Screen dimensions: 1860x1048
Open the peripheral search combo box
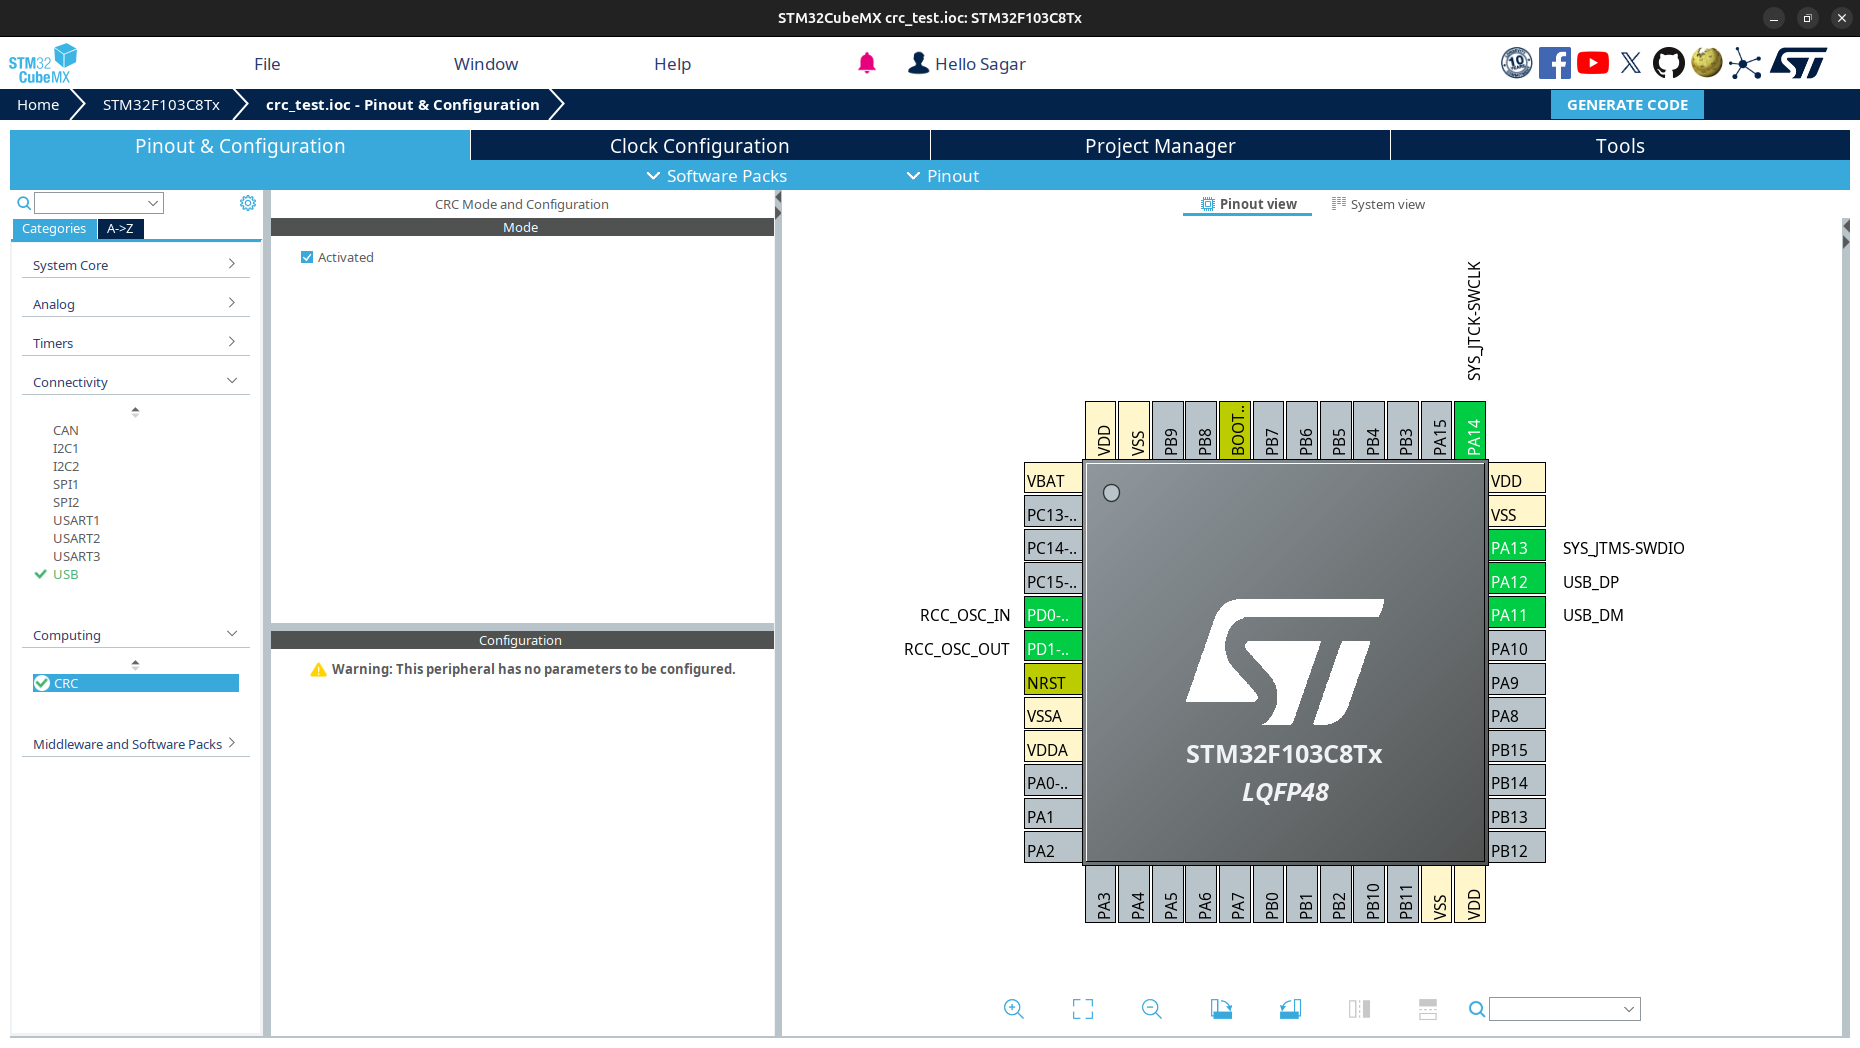point(99,203)
